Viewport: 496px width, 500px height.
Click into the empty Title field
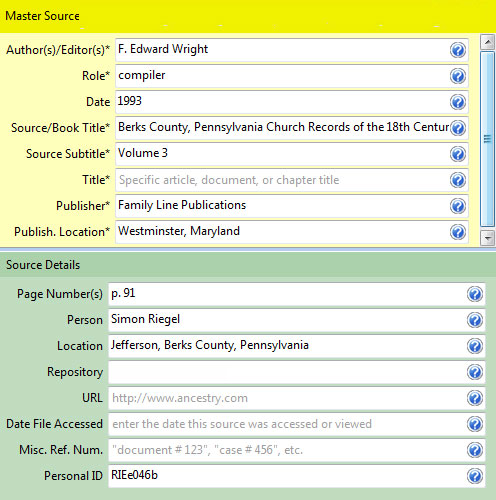[x=292, y=180]
